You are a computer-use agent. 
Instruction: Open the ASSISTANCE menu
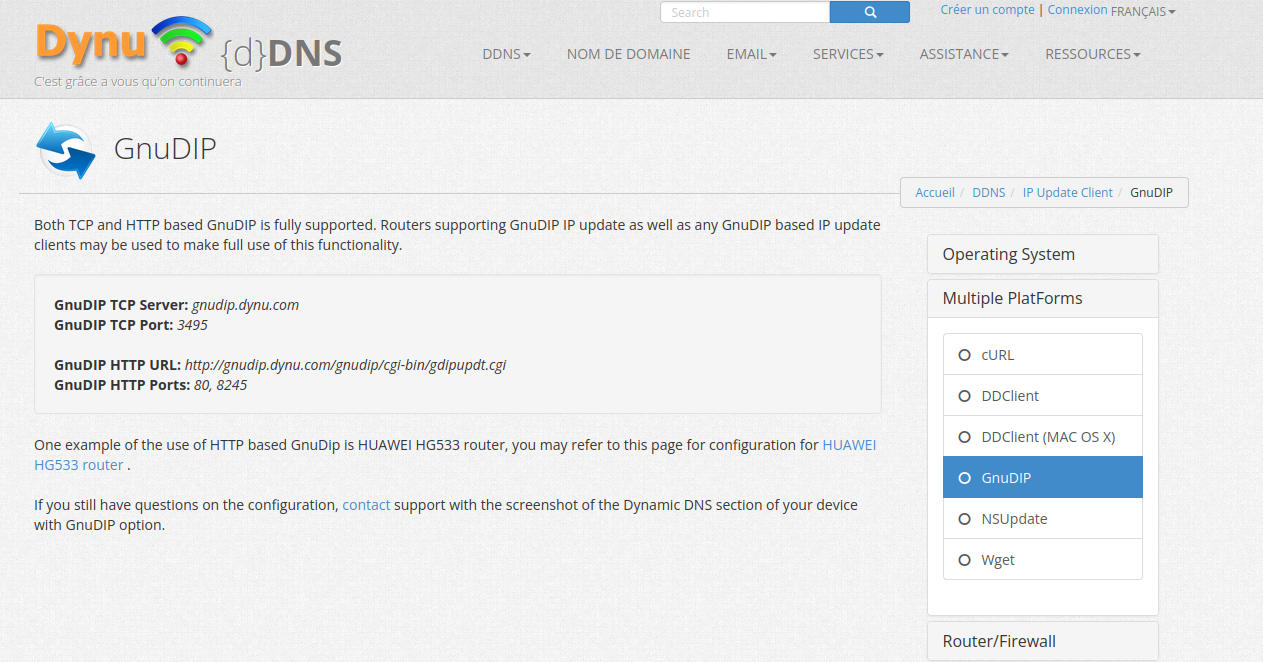click(x=963, y=54)
